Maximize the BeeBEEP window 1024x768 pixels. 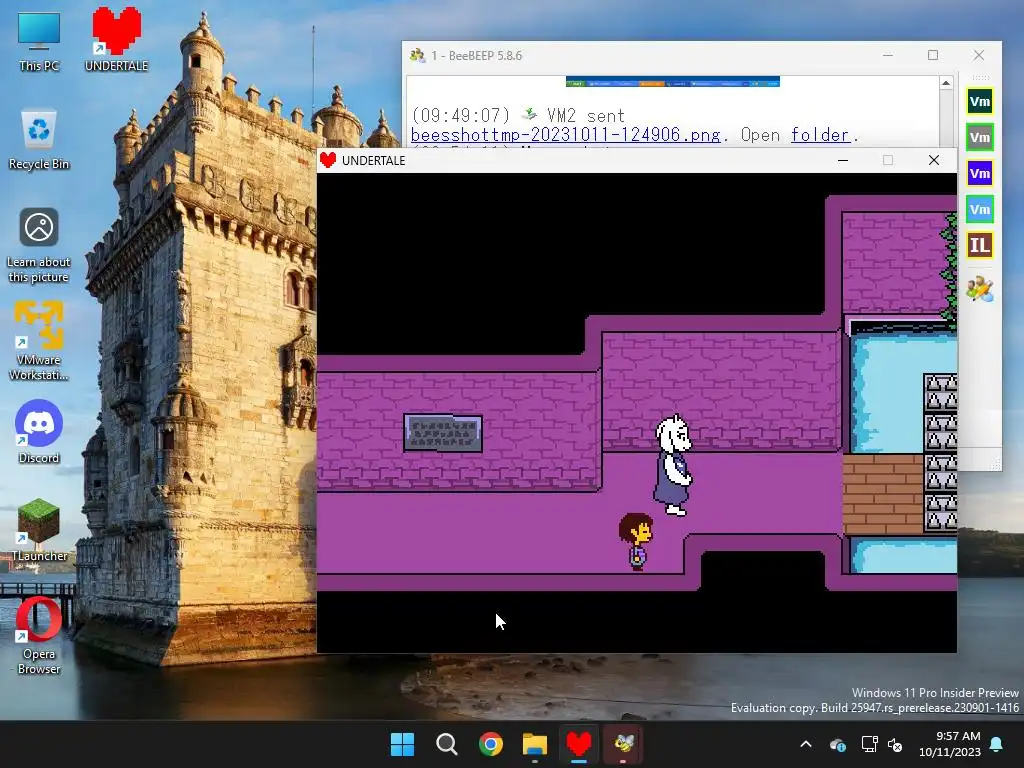933,56
